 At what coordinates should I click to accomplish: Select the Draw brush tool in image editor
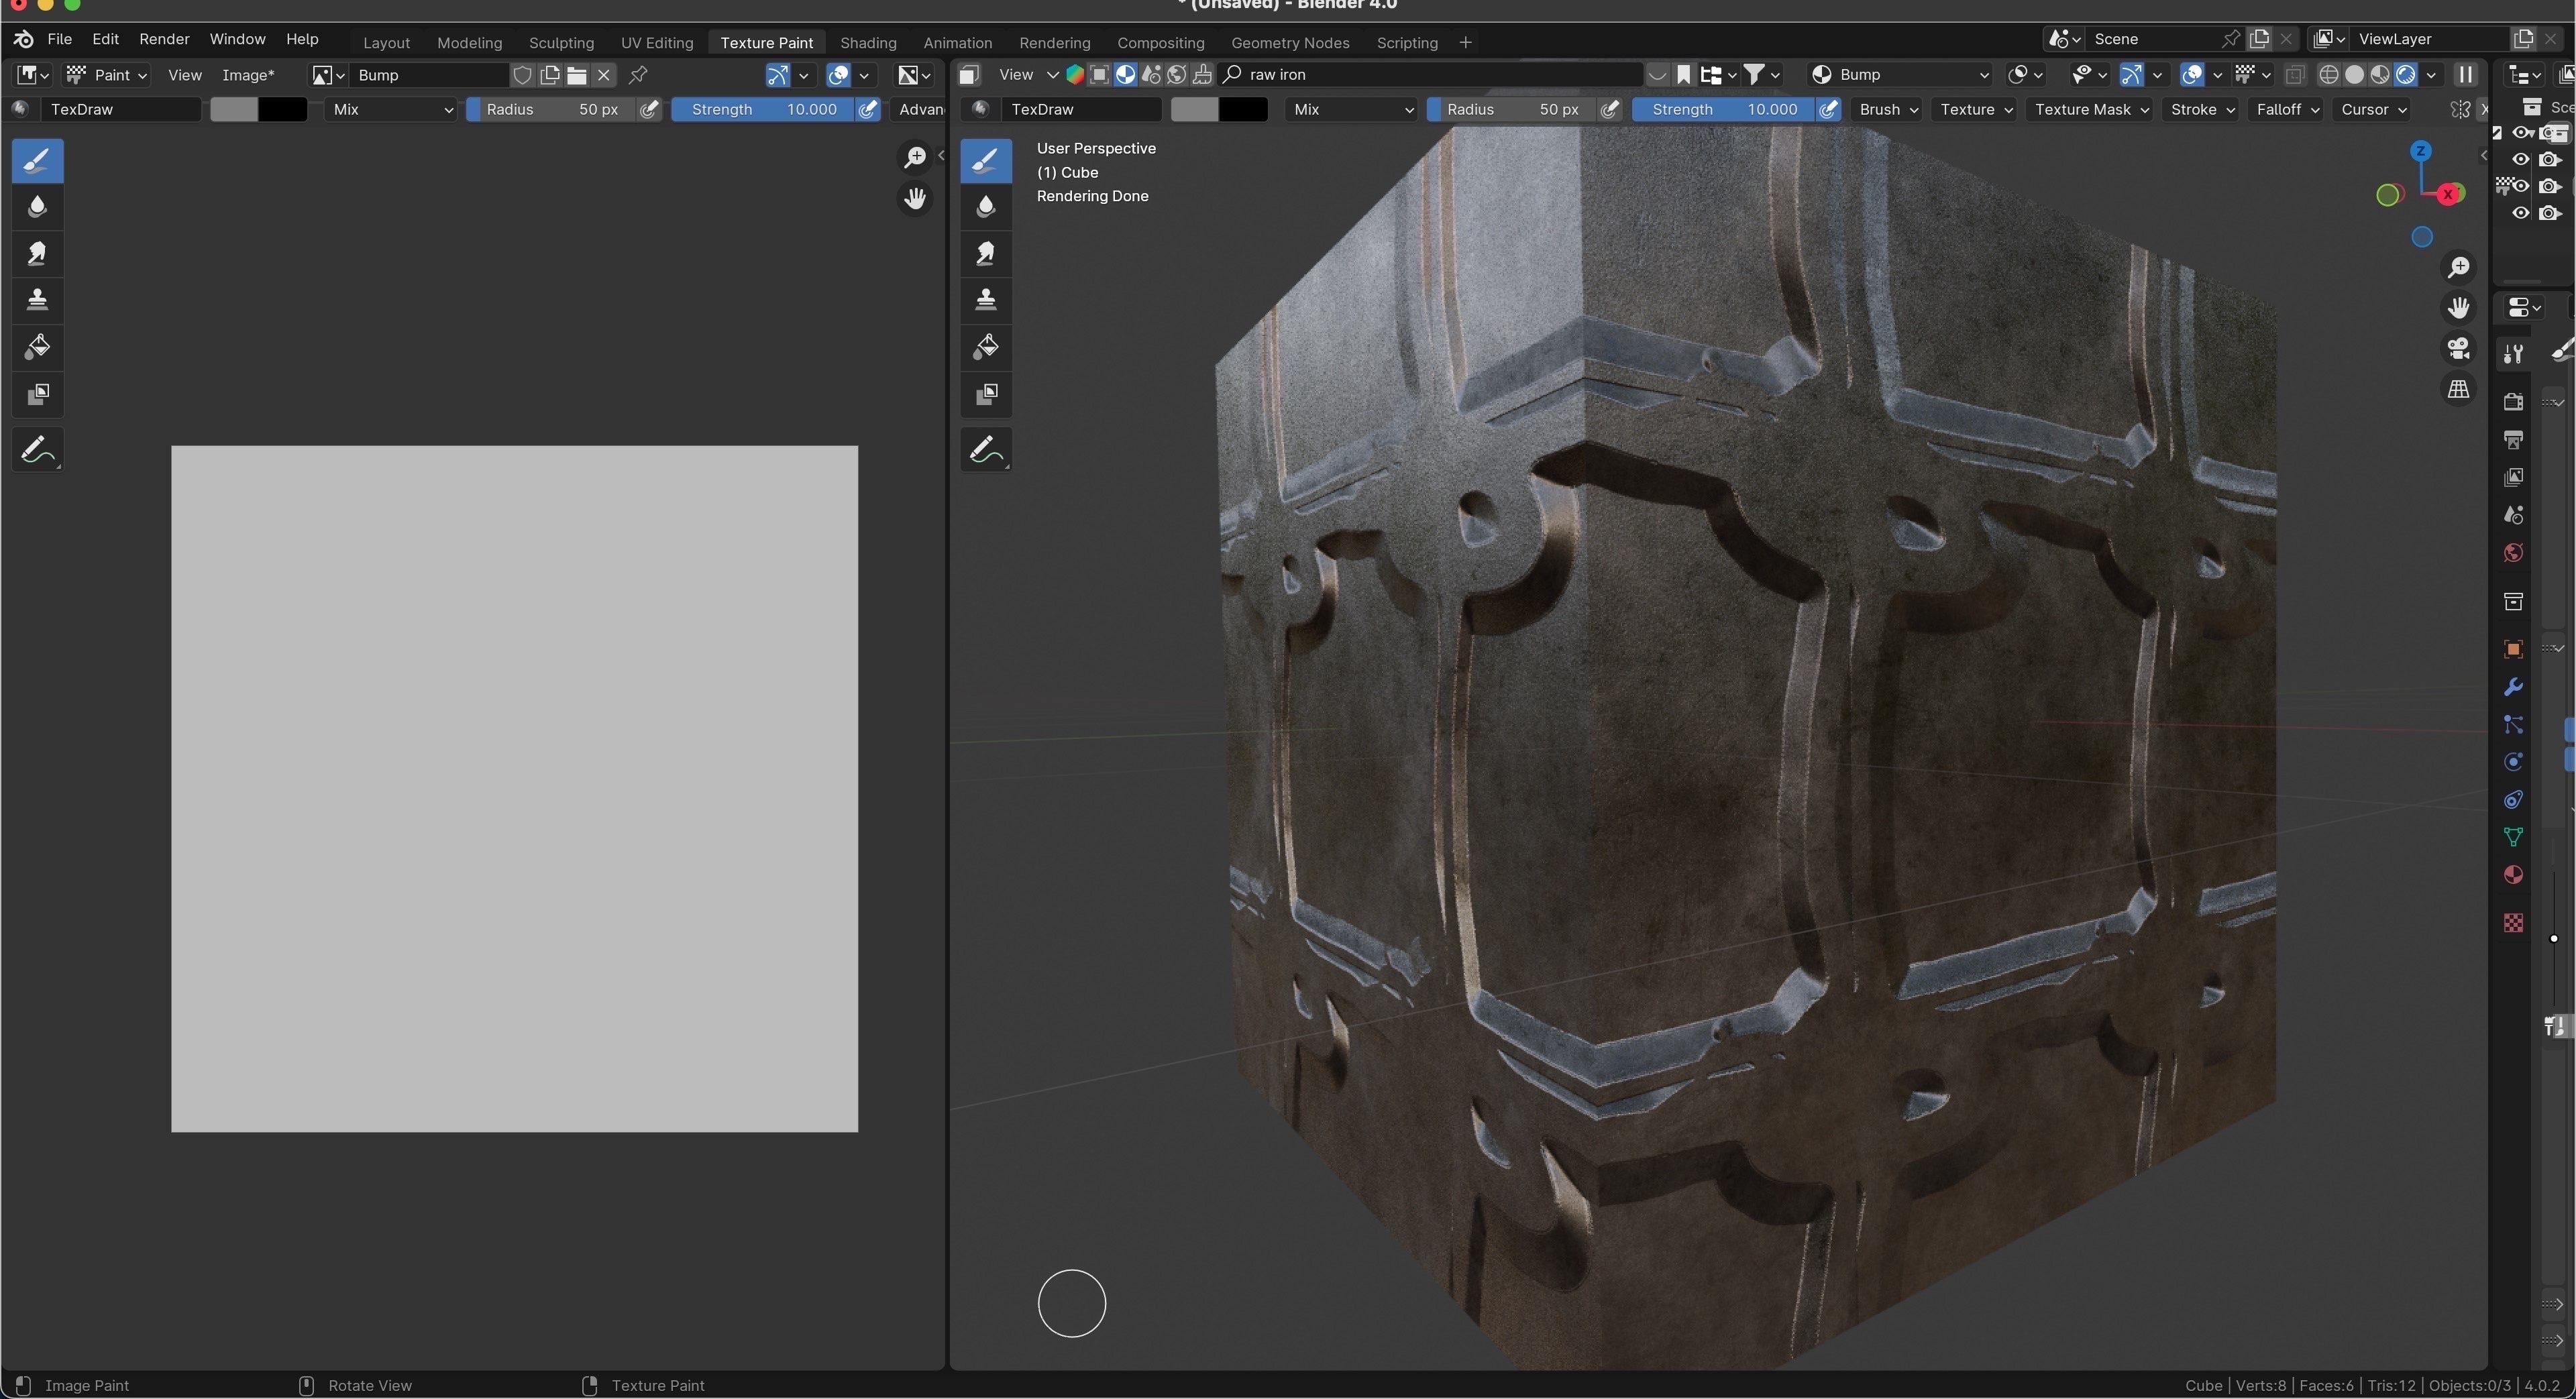[38, 160]
